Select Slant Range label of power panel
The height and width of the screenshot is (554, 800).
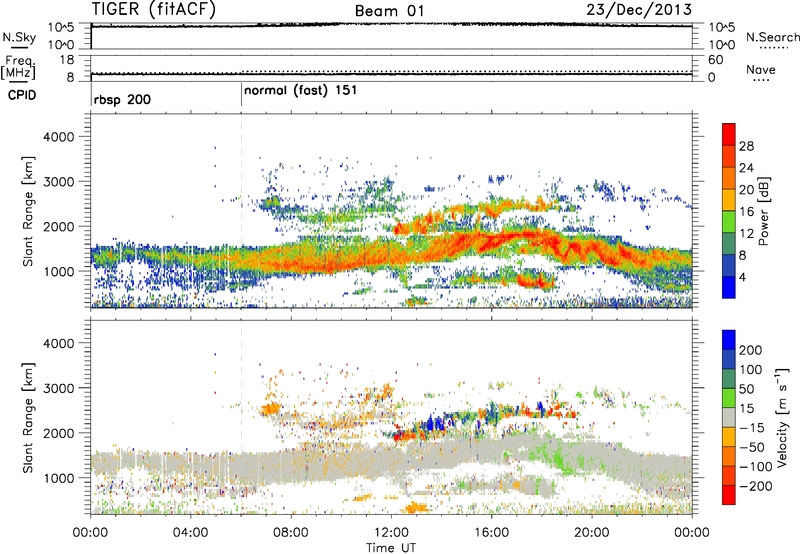click(28, 211)
